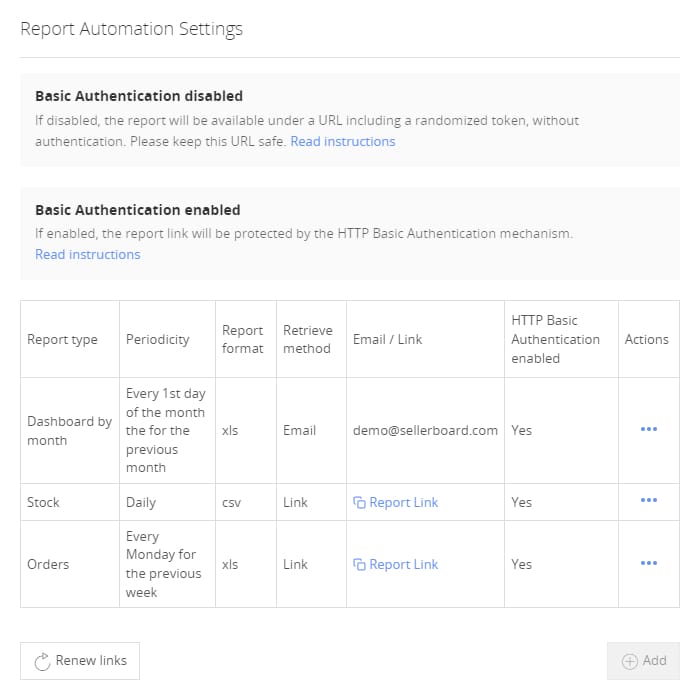
Task: Click the Periodicity column header
Action: click(157, 339)
